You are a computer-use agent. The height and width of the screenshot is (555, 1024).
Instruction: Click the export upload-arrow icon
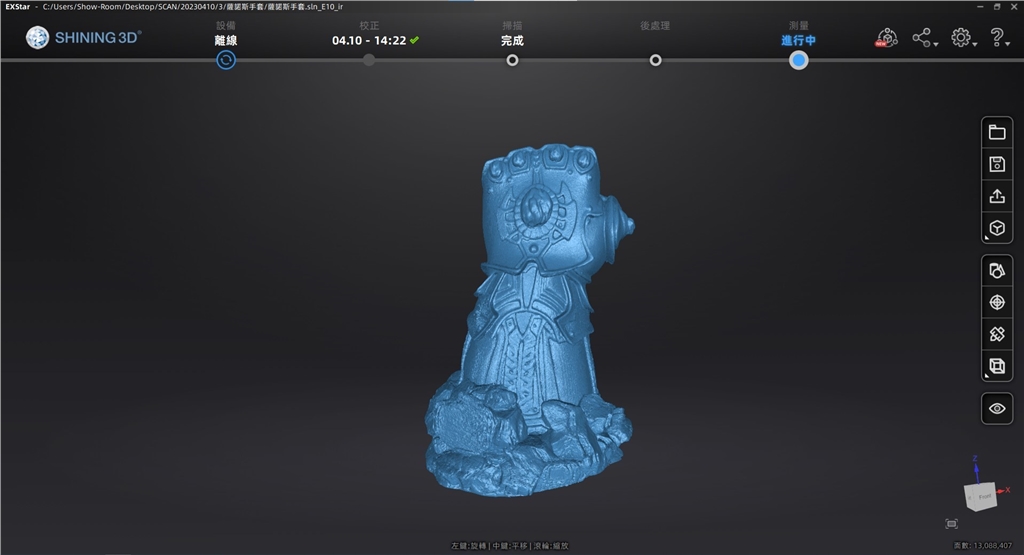click(x=996, y=197)
